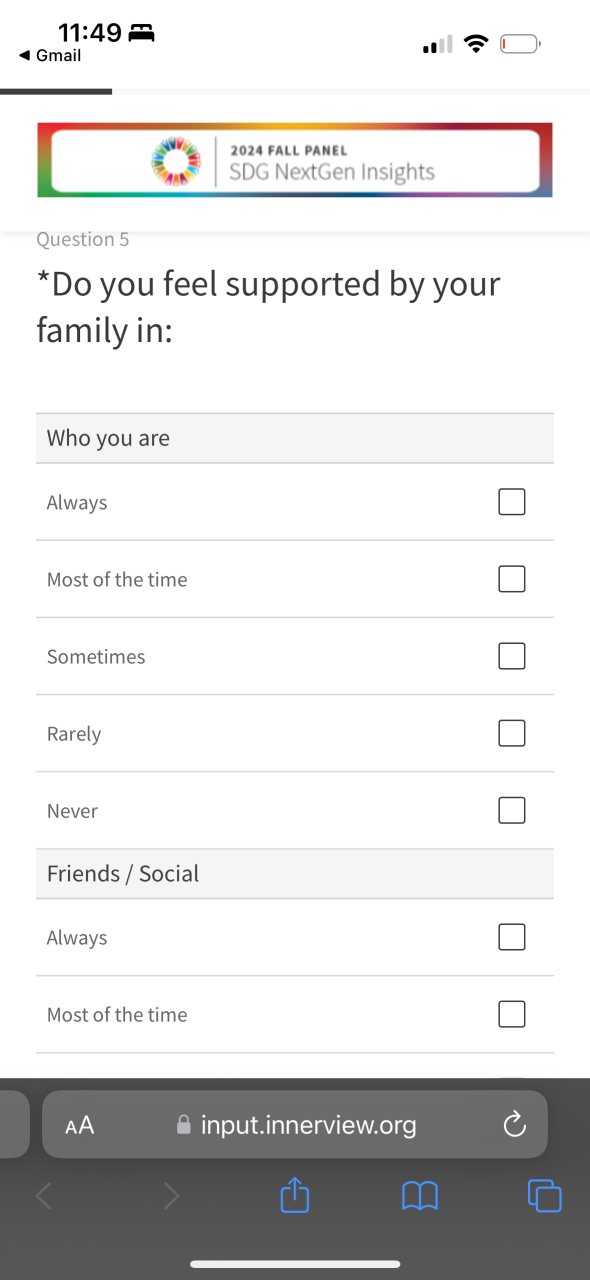Tap the battery indicator in status bar

coord(520,44)
